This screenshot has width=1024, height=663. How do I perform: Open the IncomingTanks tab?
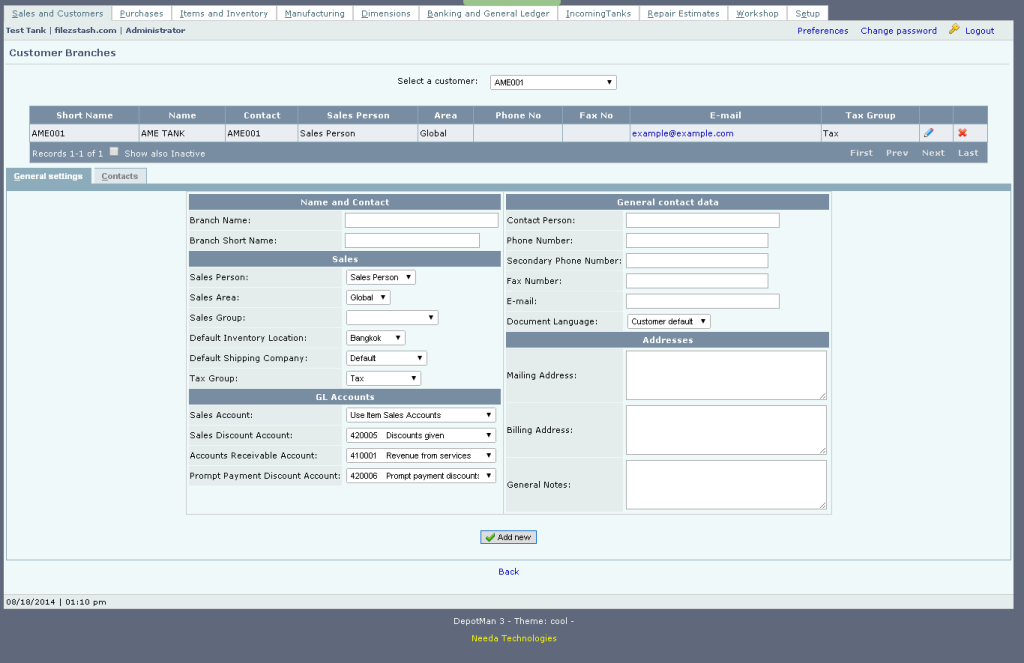[598, 13]
